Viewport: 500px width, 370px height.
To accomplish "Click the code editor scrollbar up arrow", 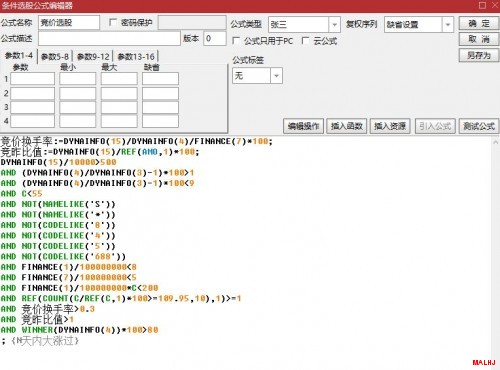I will pos(495,142).
